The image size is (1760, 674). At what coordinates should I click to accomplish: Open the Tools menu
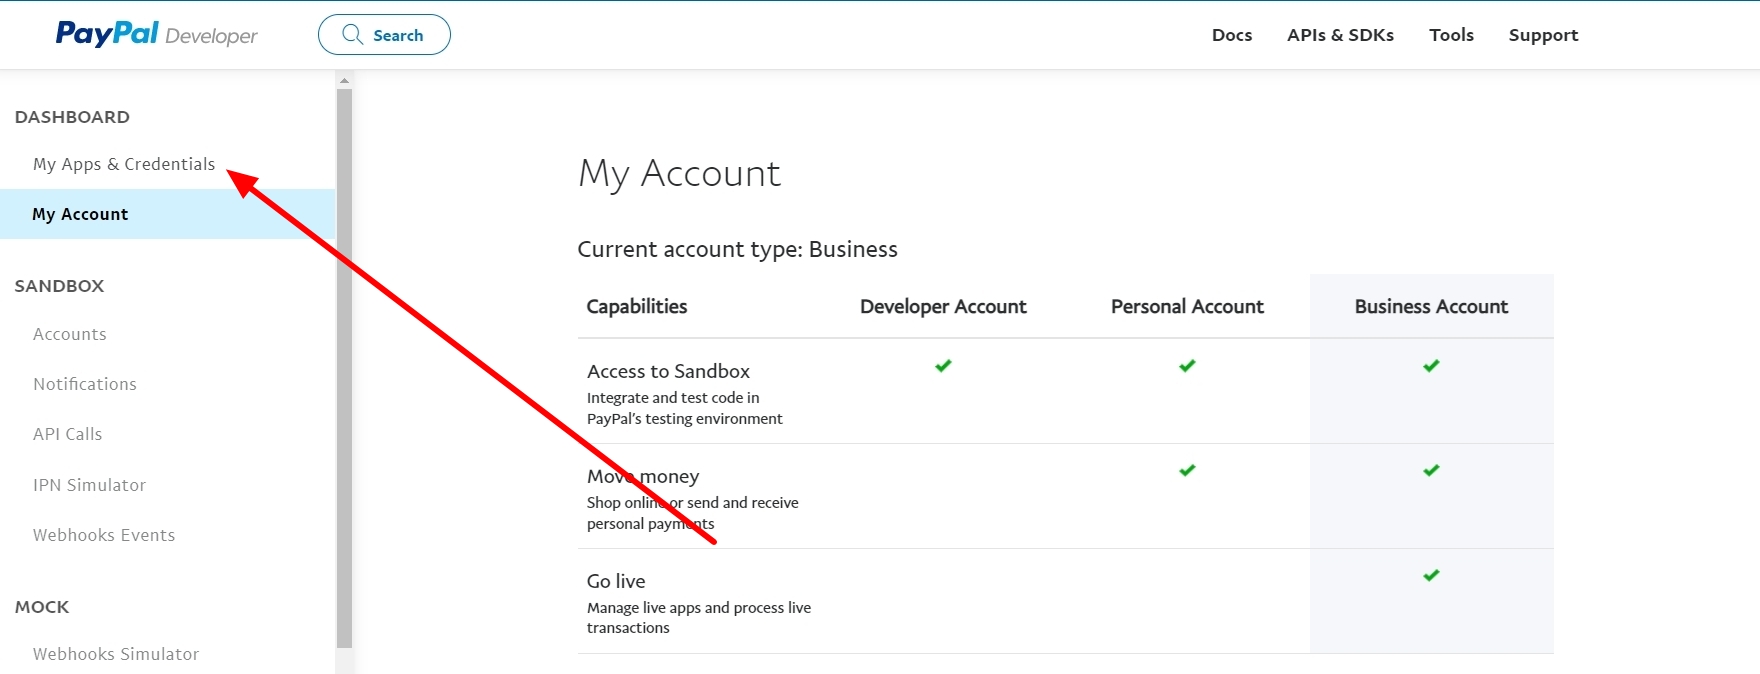coord(1451,35)
